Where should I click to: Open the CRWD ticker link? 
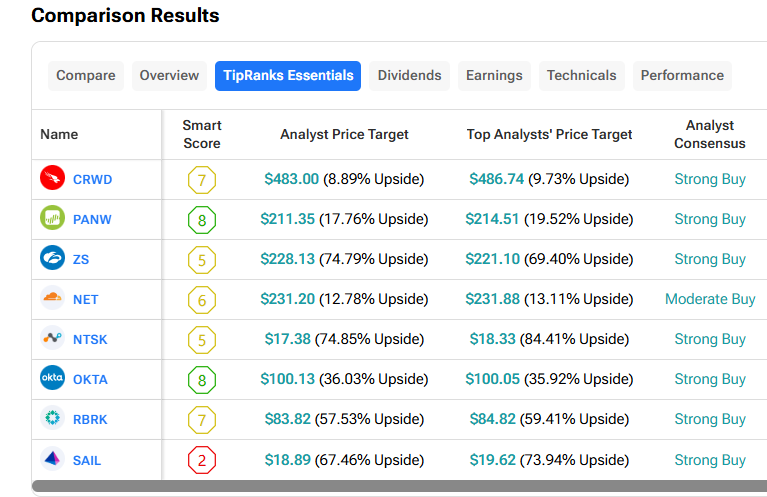coord(92,180)
